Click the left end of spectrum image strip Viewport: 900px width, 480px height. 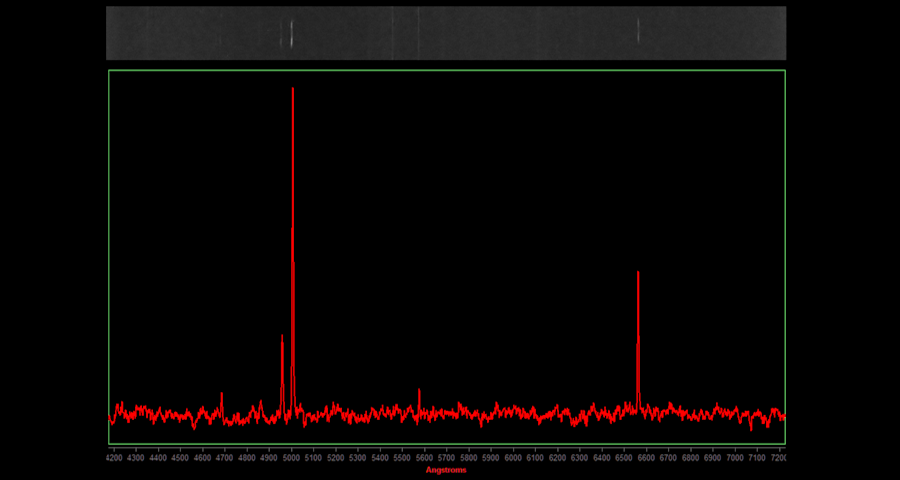(x=112, y=33)
